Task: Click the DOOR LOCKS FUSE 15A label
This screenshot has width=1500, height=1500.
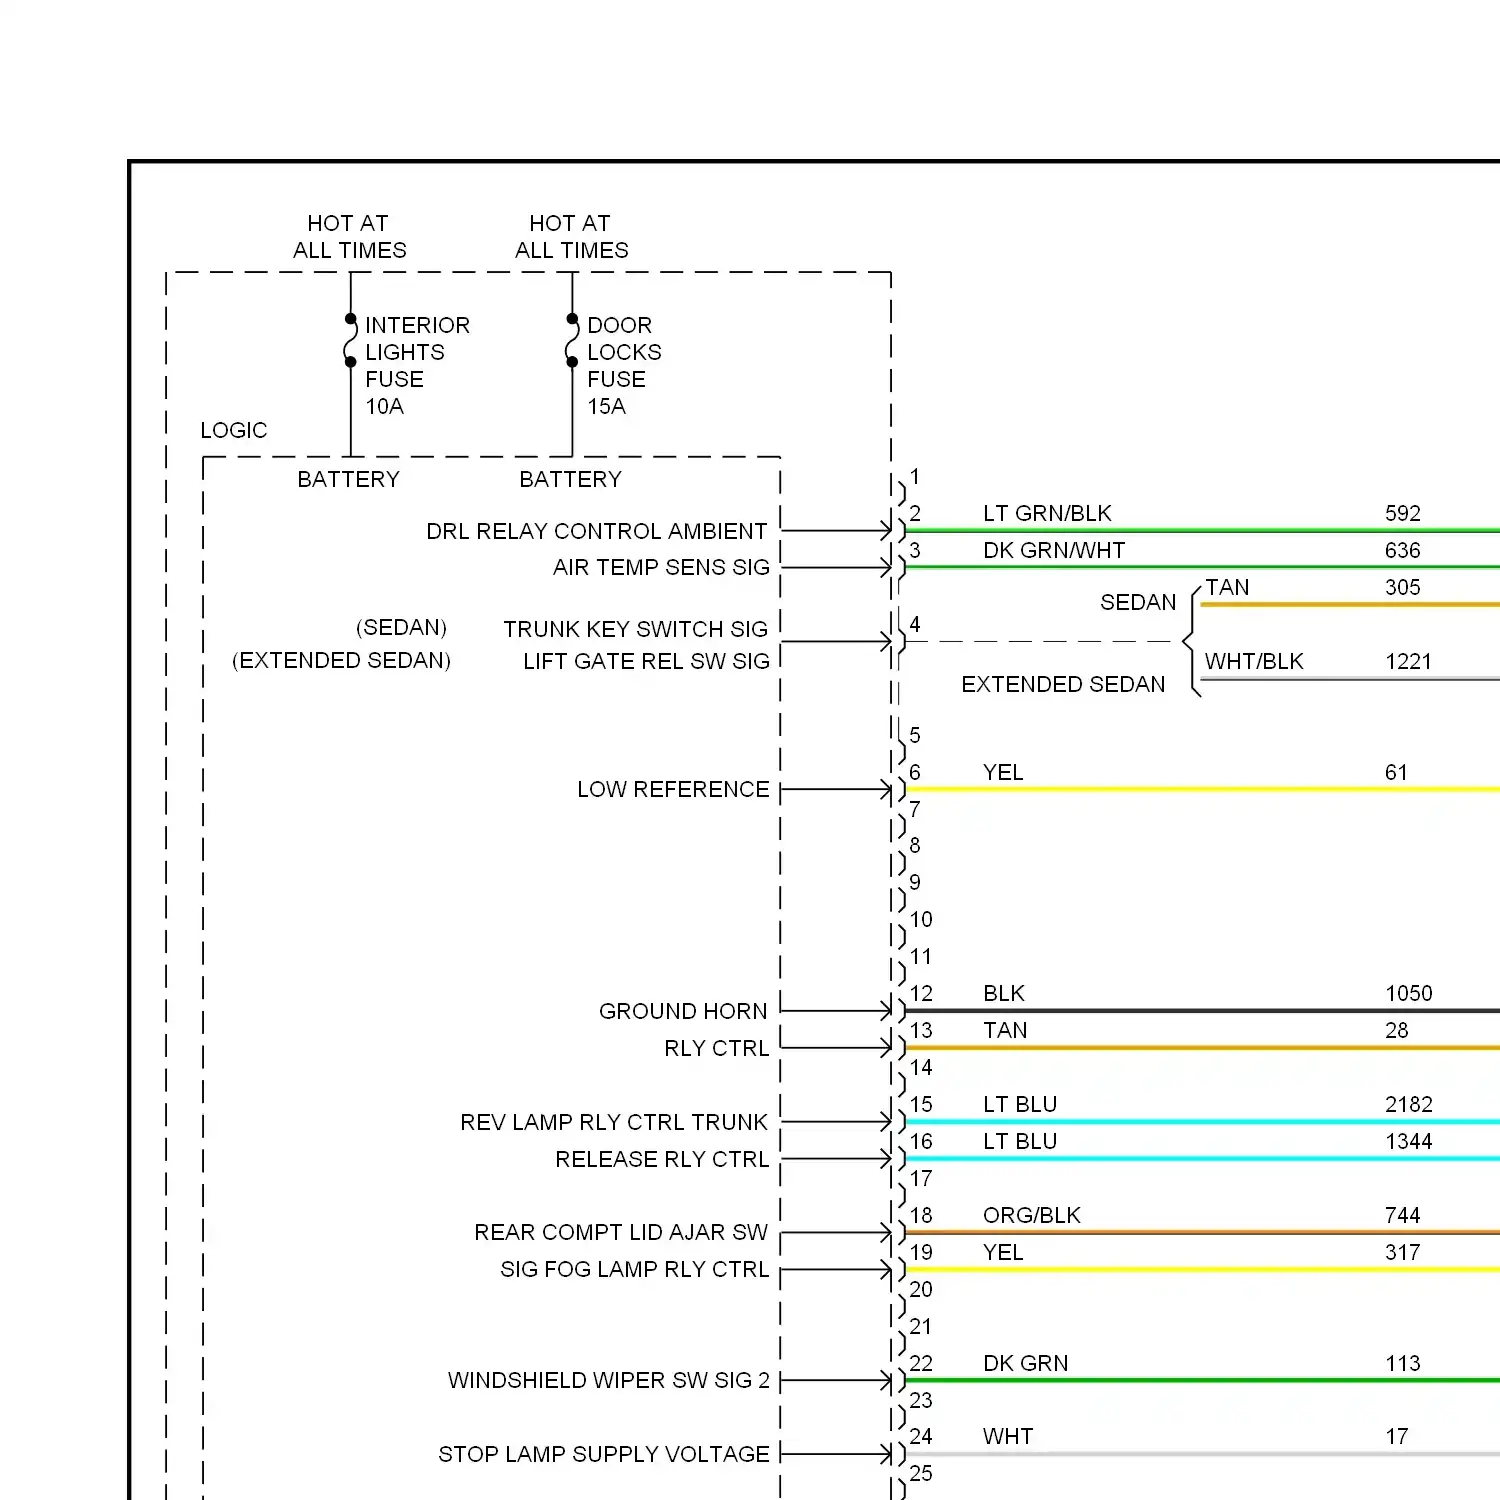Action: 624,366
